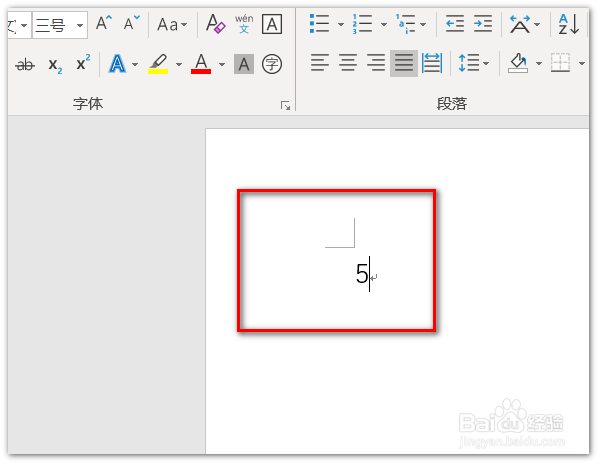The image size is (598, 463).
Task: Apply red font color
Action: [201, 64]
